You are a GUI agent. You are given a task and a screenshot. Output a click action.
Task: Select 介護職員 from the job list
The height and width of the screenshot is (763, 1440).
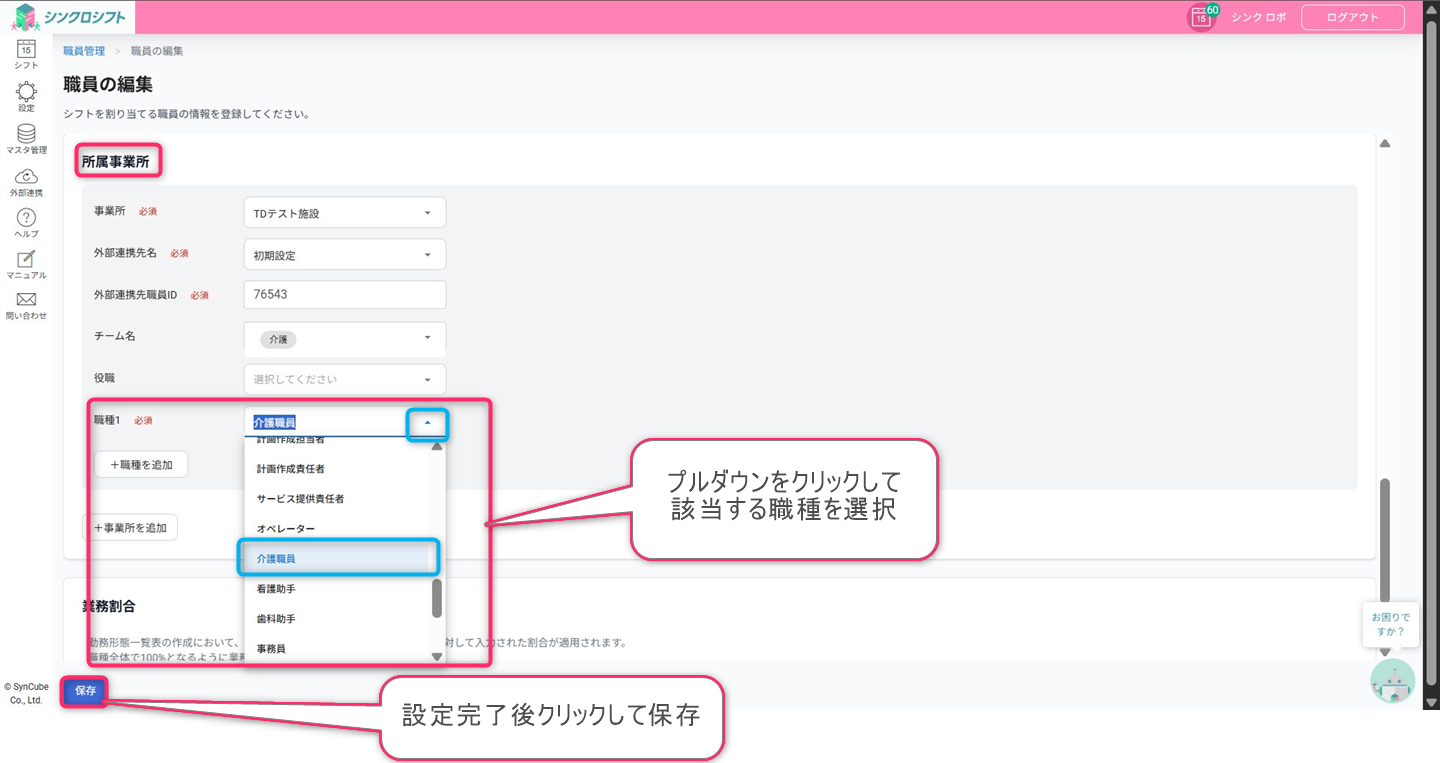(338, 558)
